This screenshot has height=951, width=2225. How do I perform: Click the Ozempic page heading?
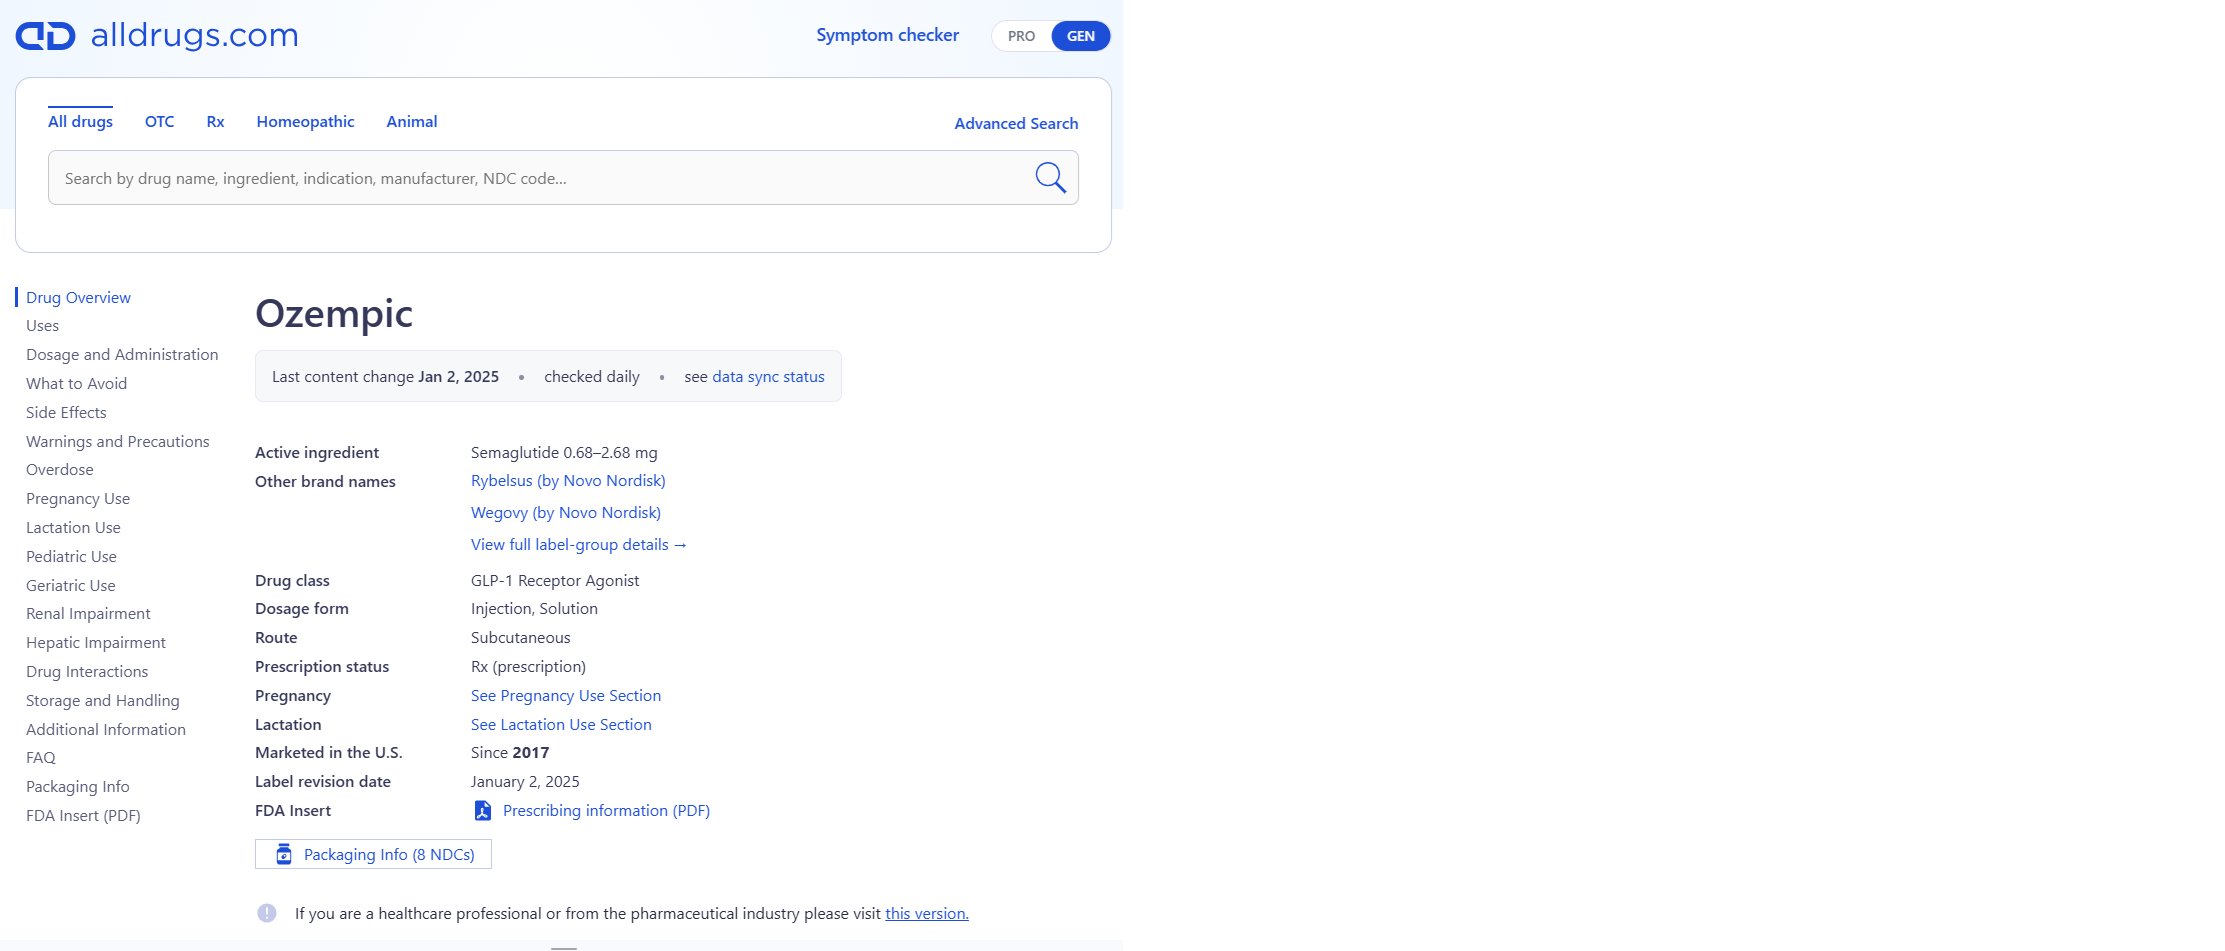click(334, 314)
